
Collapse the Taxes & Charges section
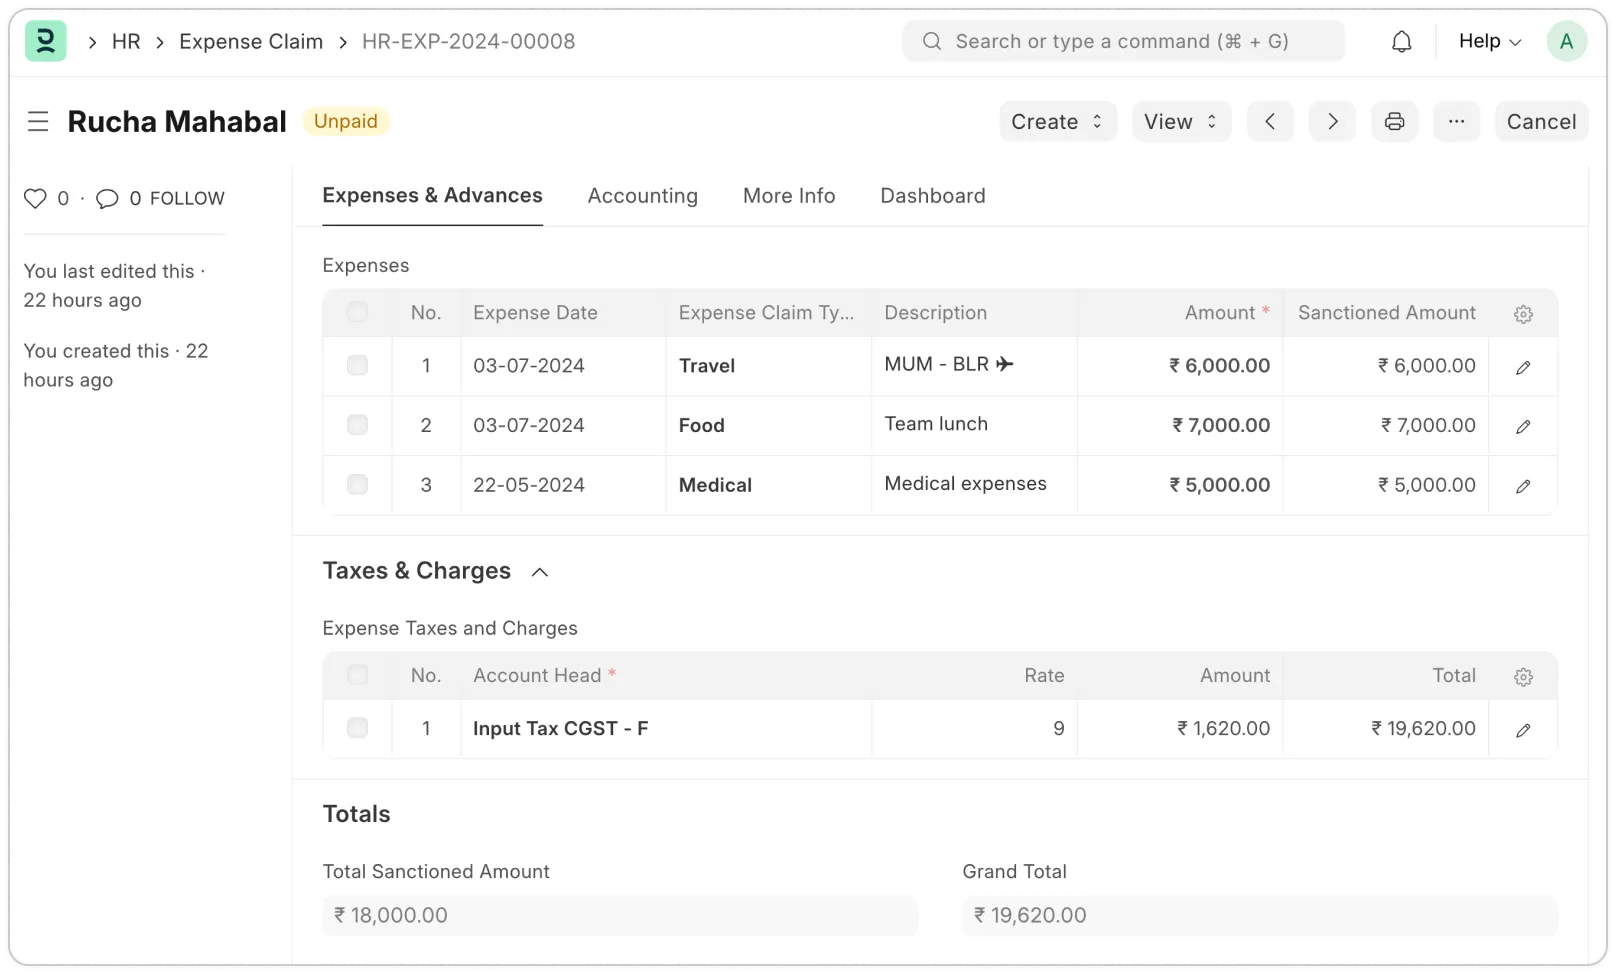click(540, 571)
